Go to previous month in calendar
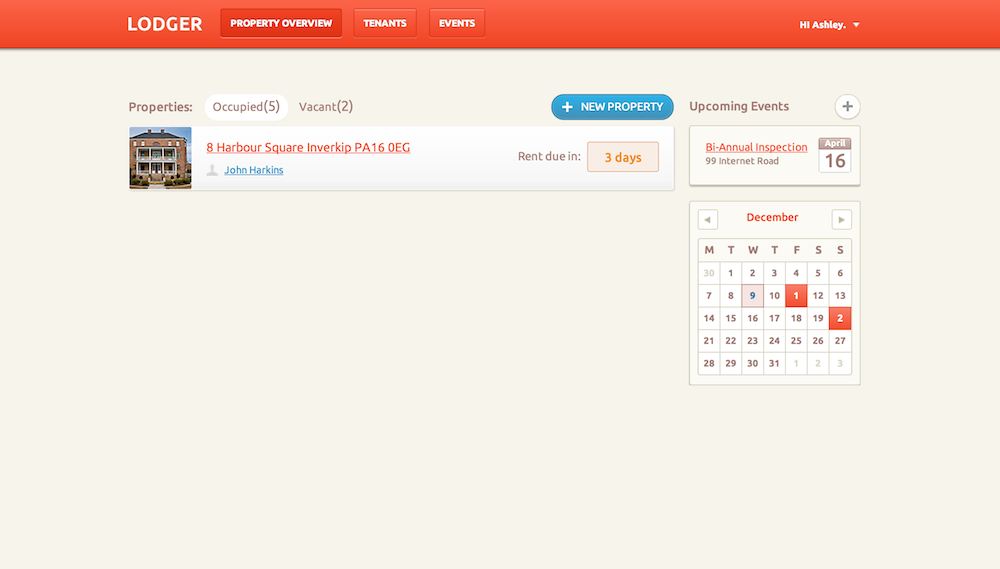The width and height of the screenshot is (1000, 569). coord(708,219)
